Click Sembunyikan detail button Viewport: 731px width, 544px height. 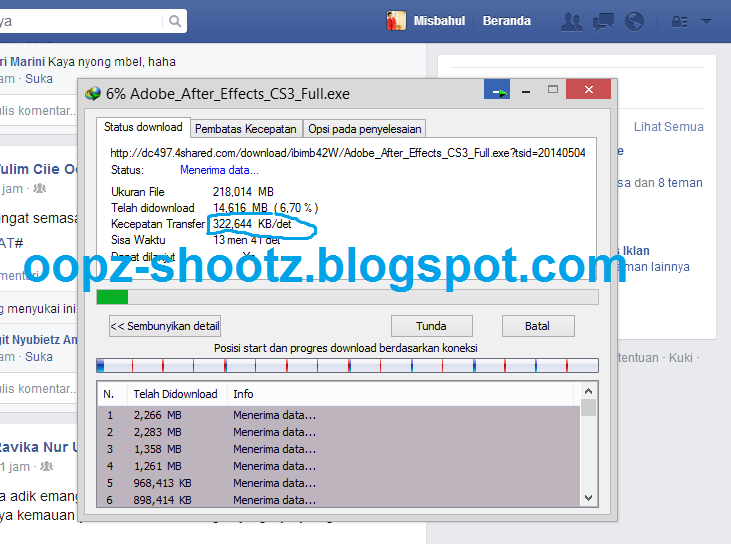click(x=165, y=326)
